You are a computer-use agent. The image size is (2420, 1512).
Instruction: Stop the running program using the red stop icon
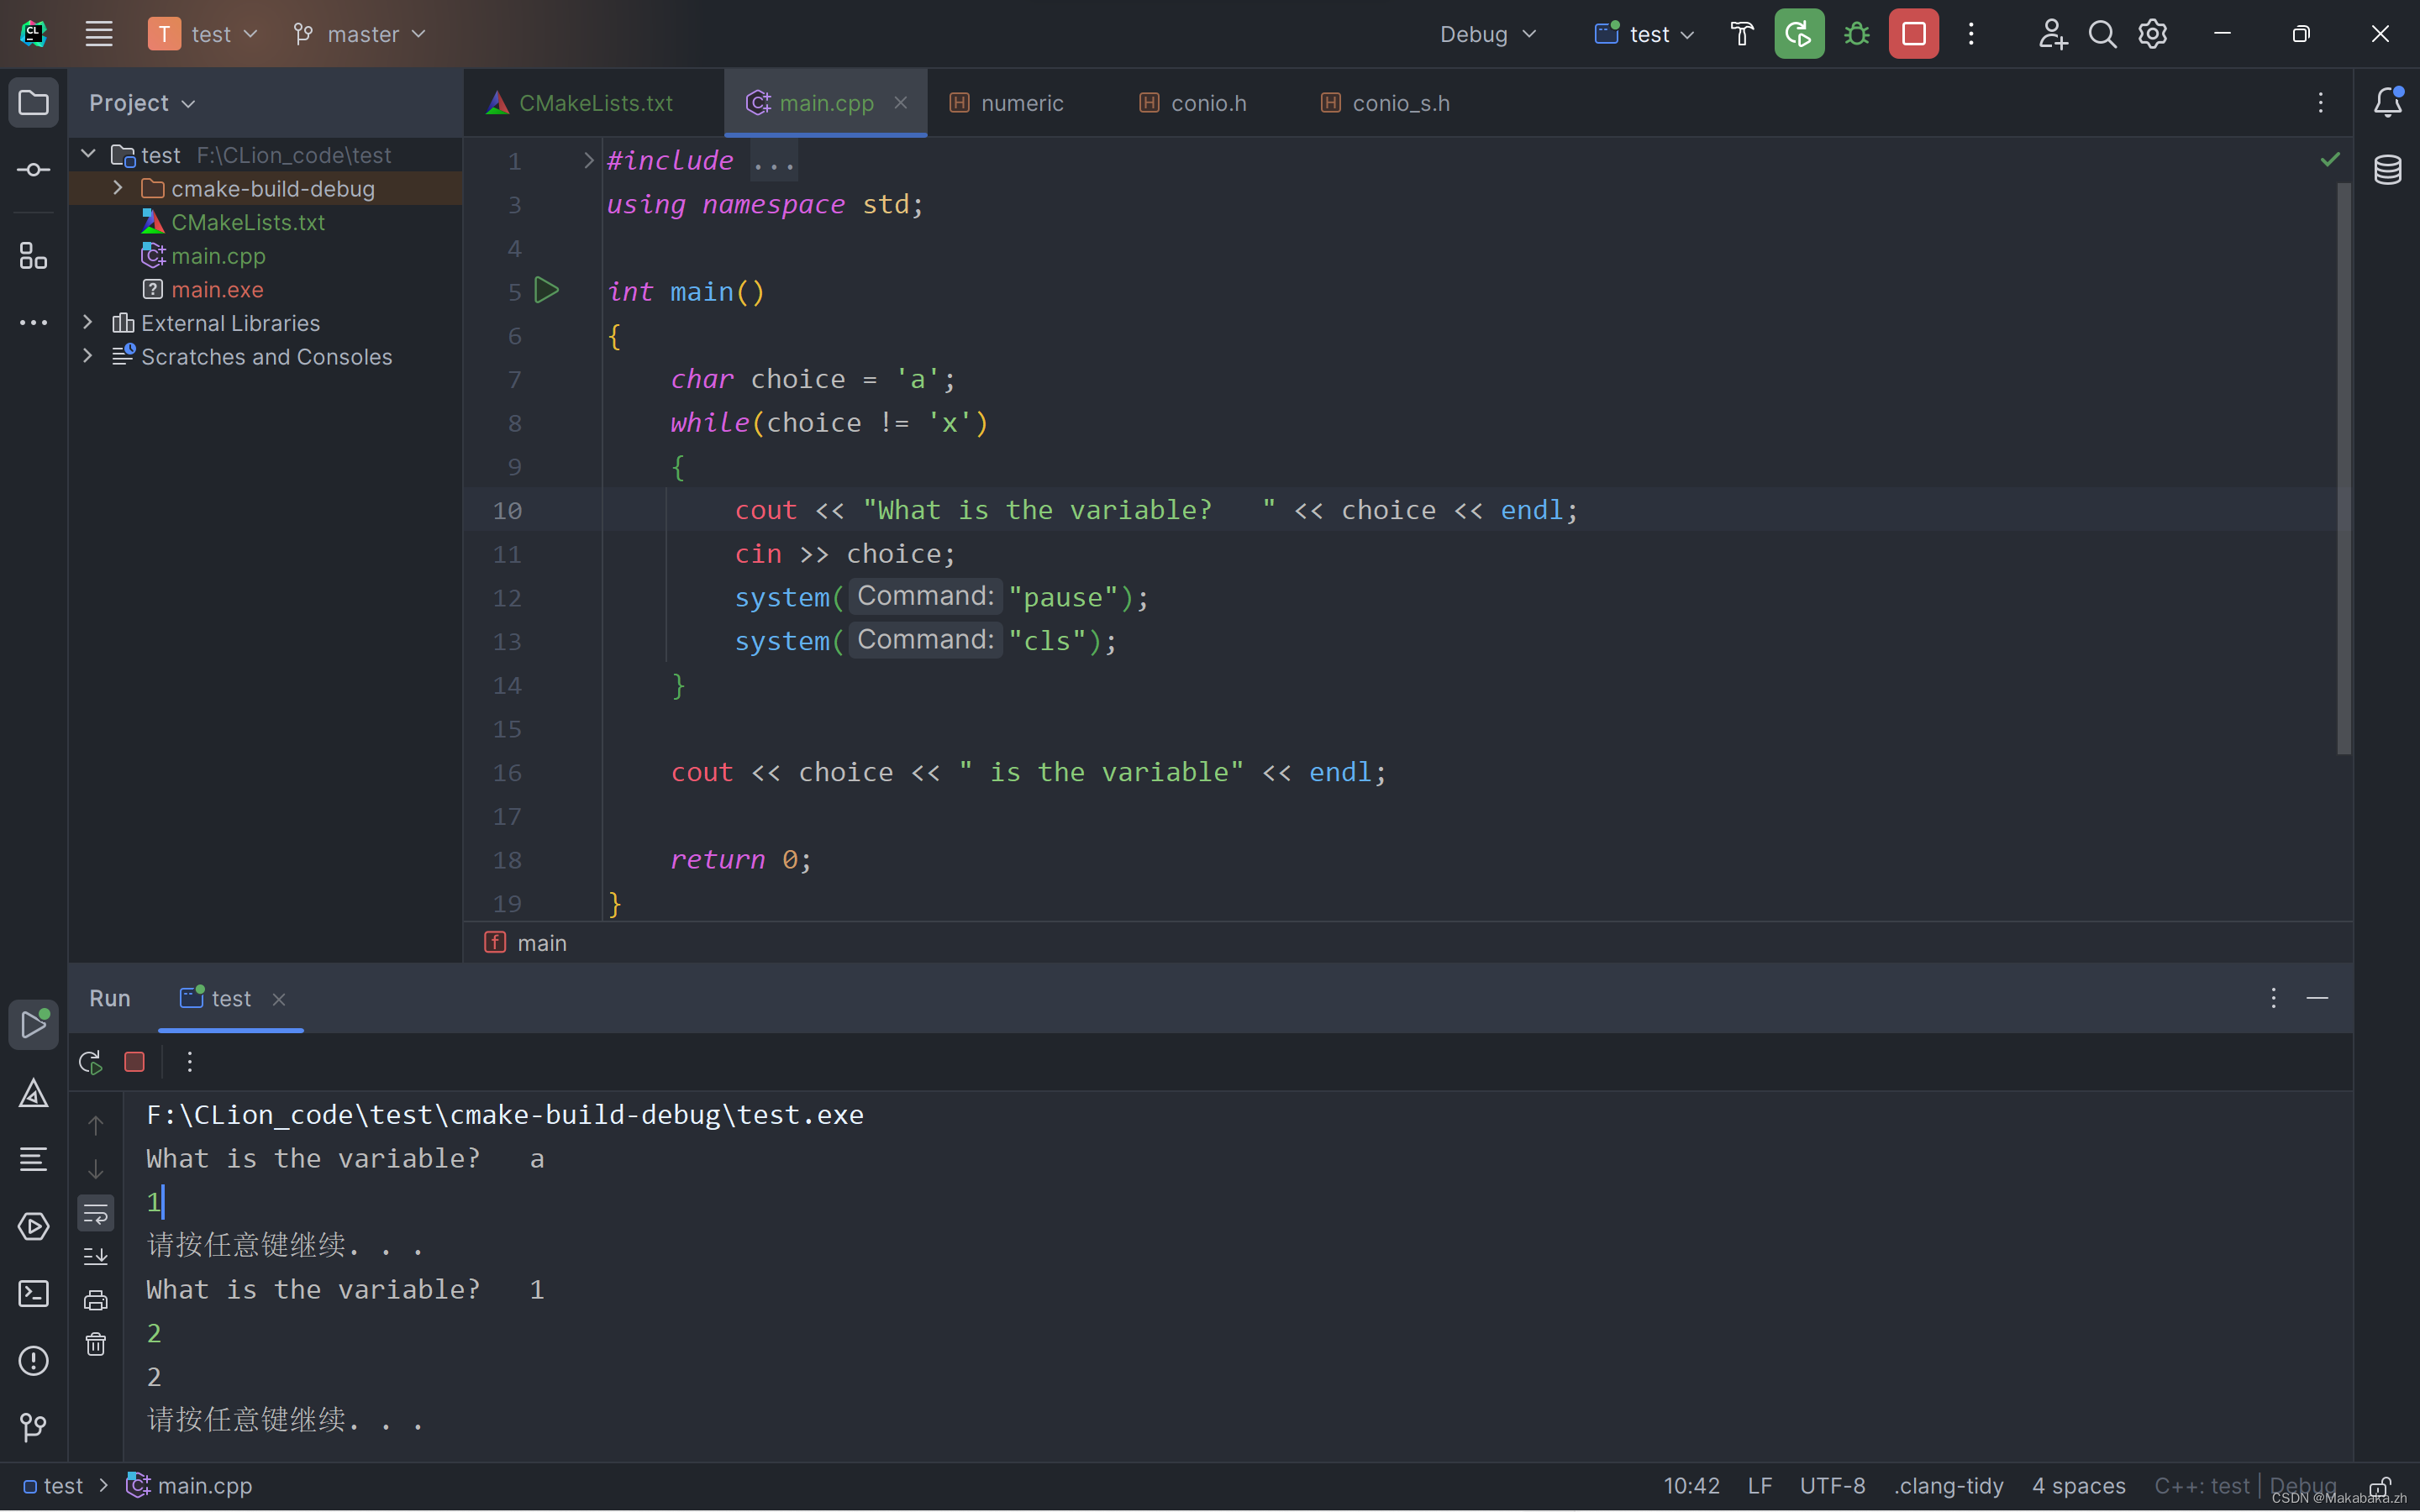(1914, 33)
